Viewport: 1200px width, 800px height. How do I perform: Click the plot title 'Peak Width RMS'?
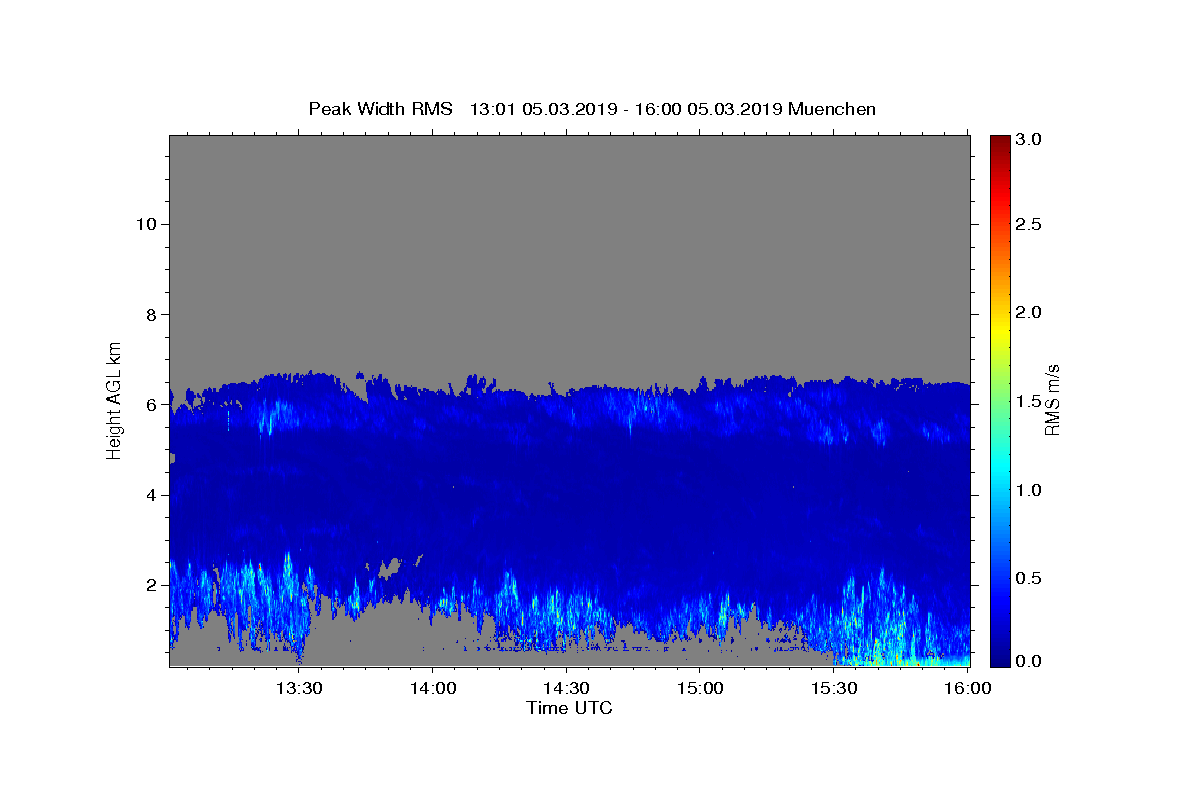(380, 109)
